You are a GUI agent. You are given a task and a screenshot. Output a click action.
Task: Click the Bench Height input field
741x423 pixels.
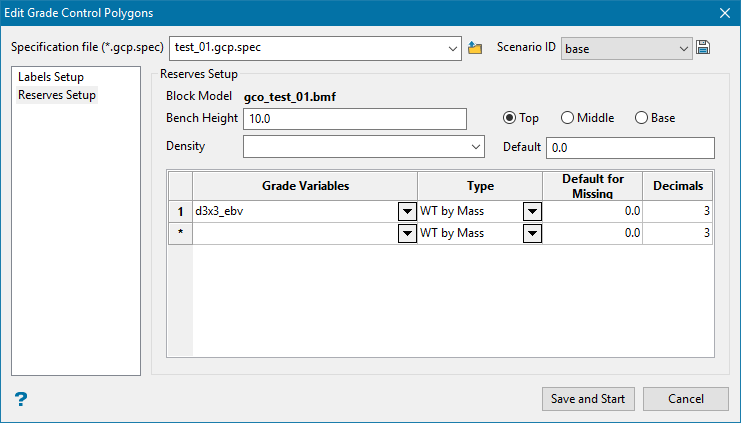[x=355, y=119]
